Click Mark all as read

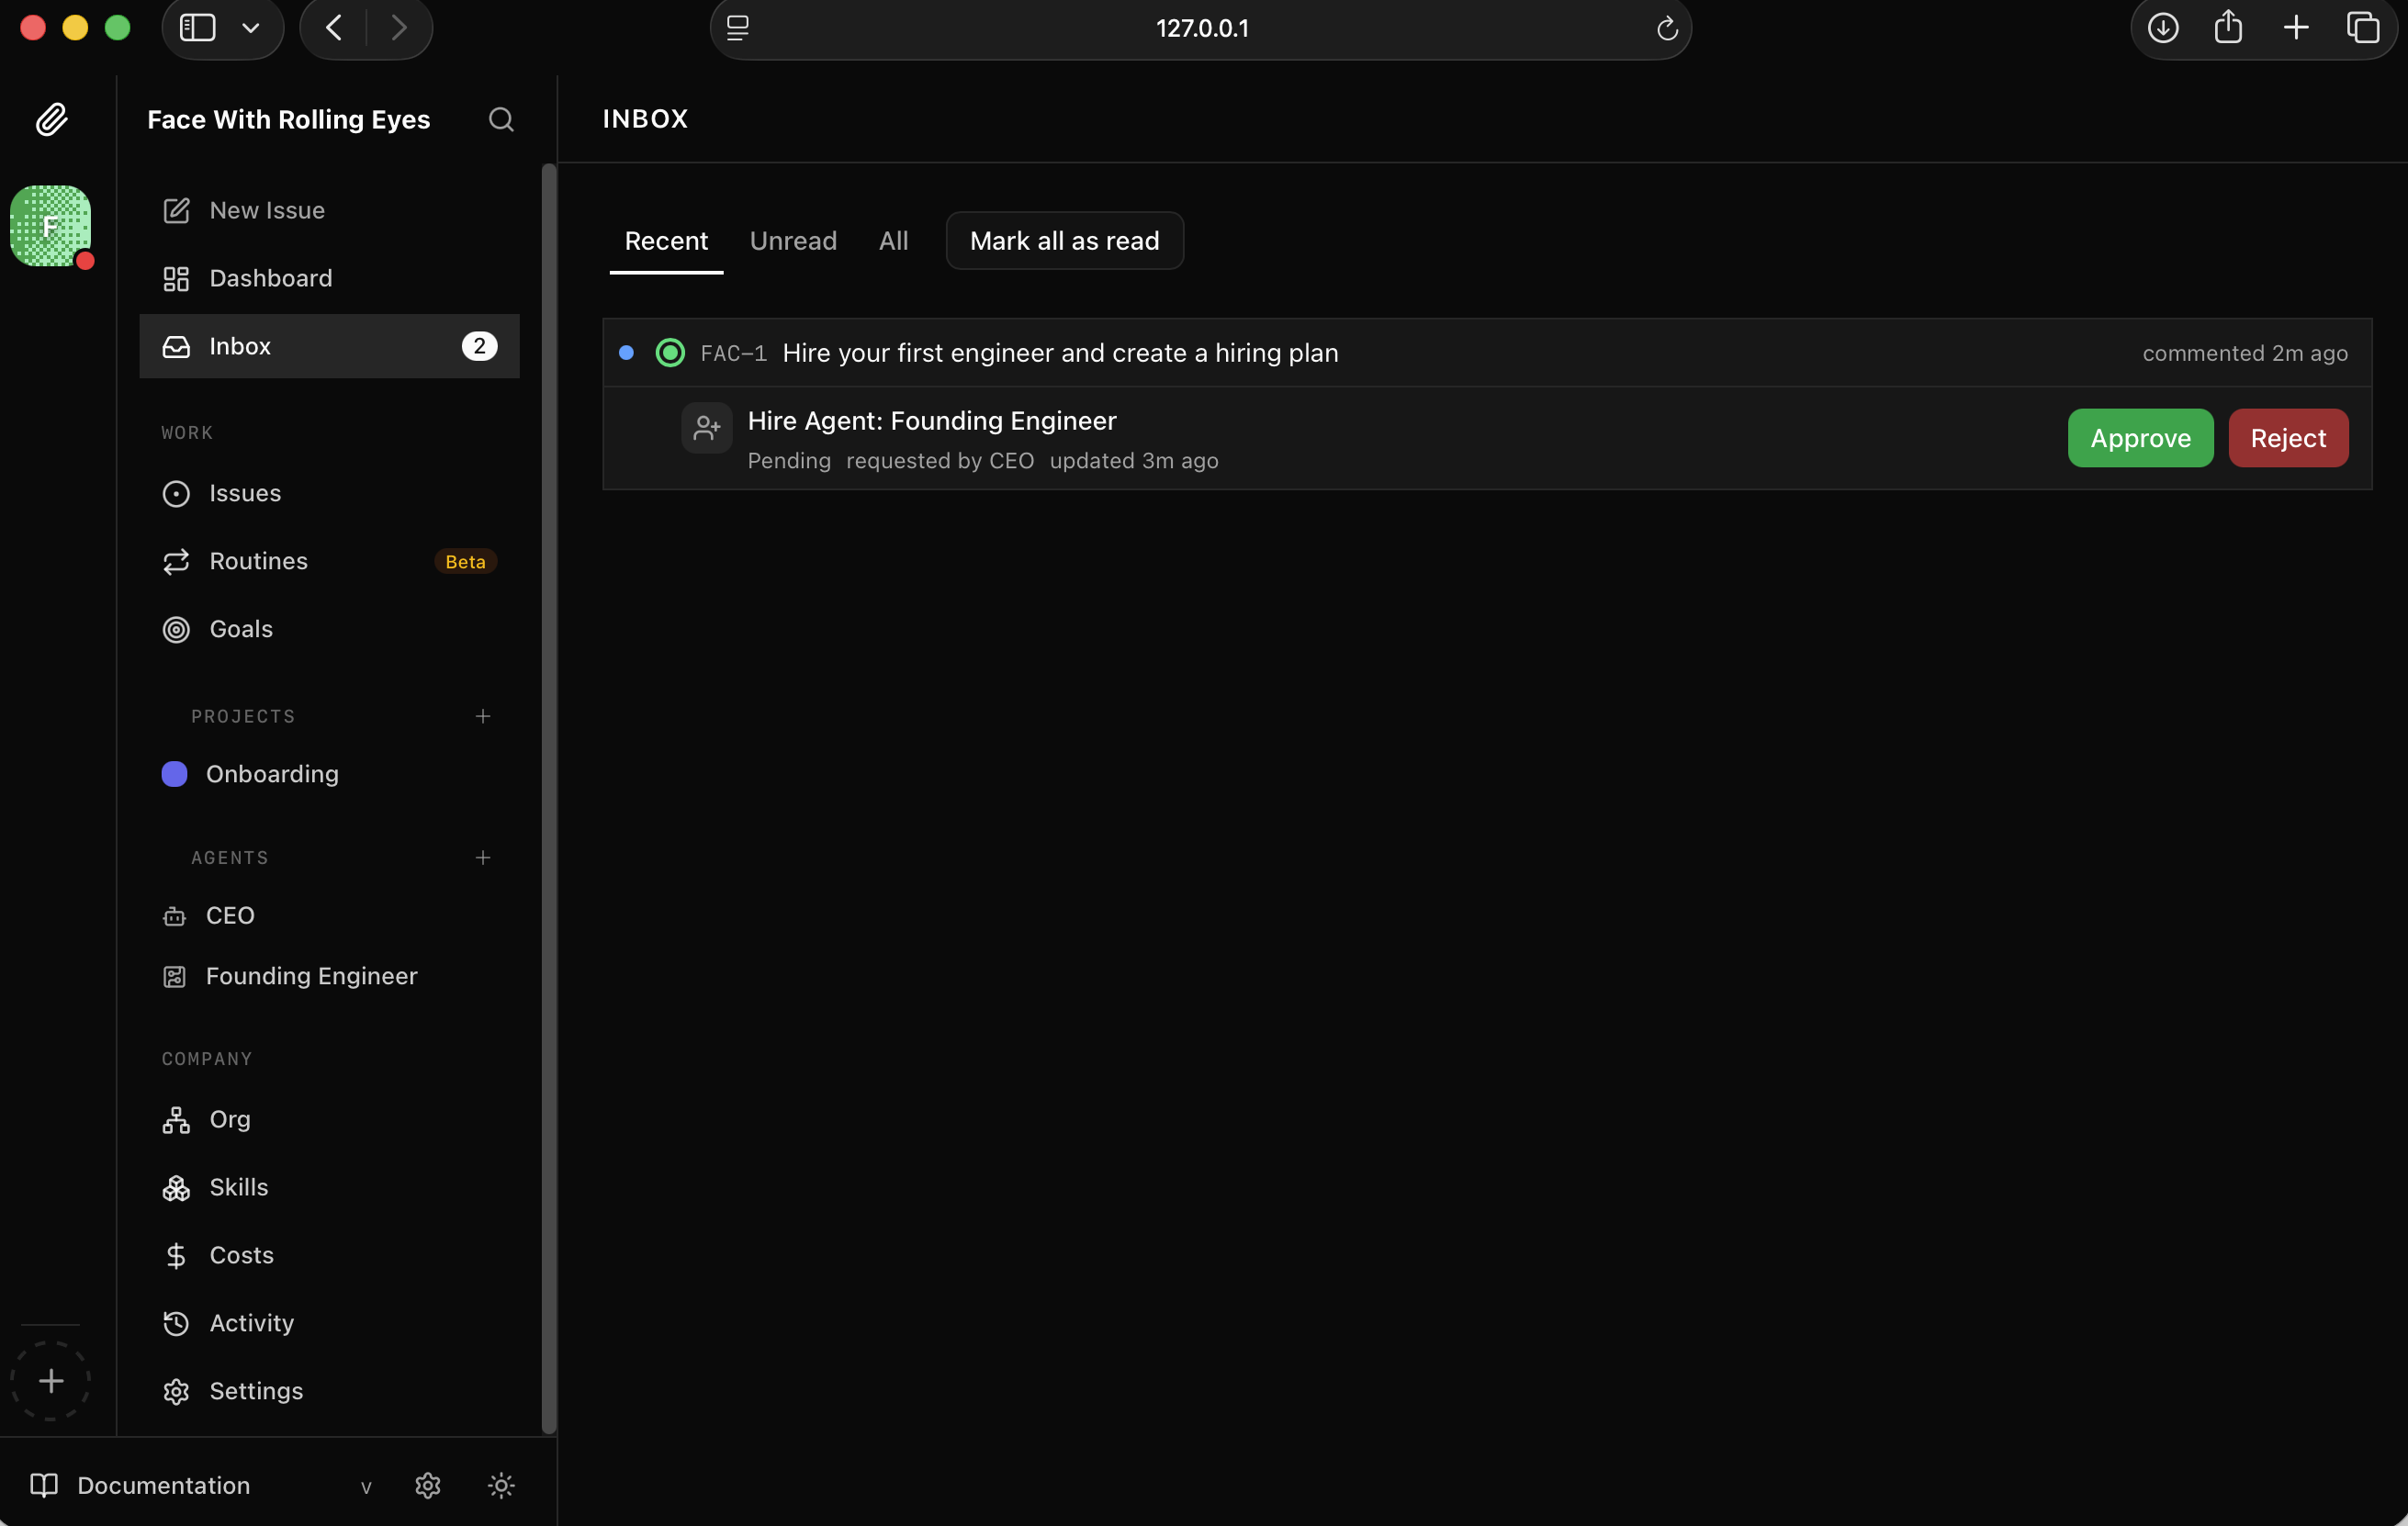coord(1064,241)
